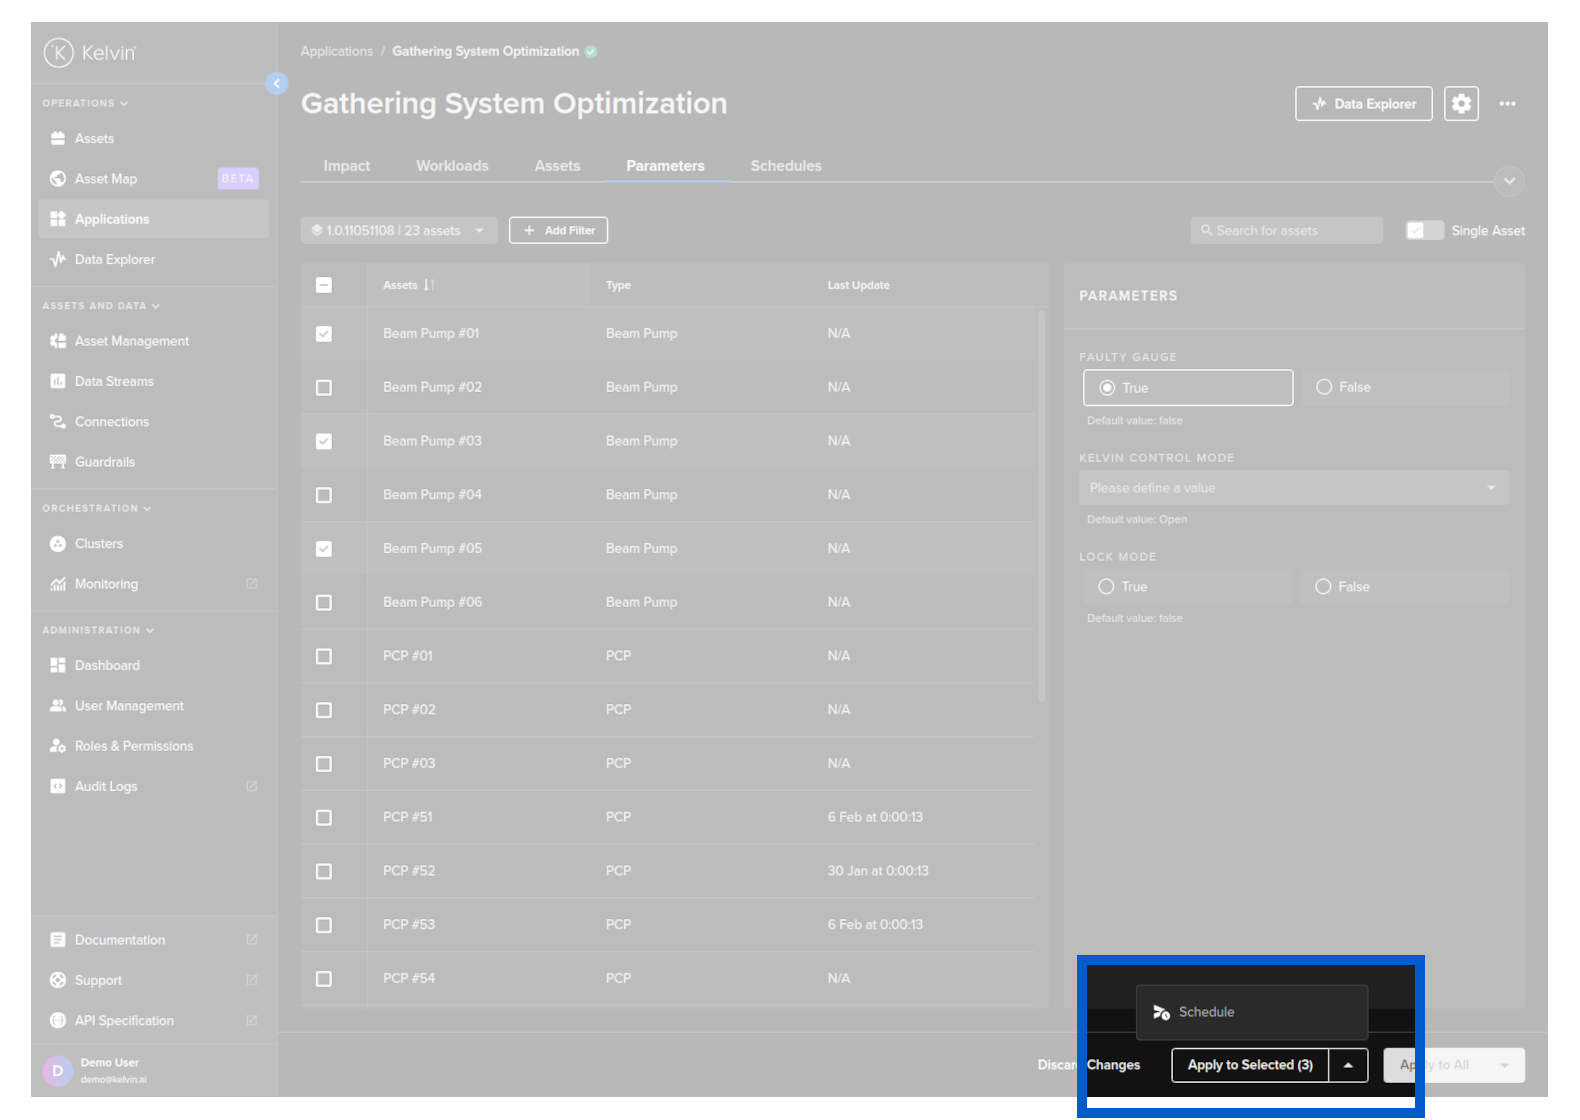The height and width of the screenshot is (1120, 1580).
Task: Click the Add Filter button
Action: click(x=558, y=231)
